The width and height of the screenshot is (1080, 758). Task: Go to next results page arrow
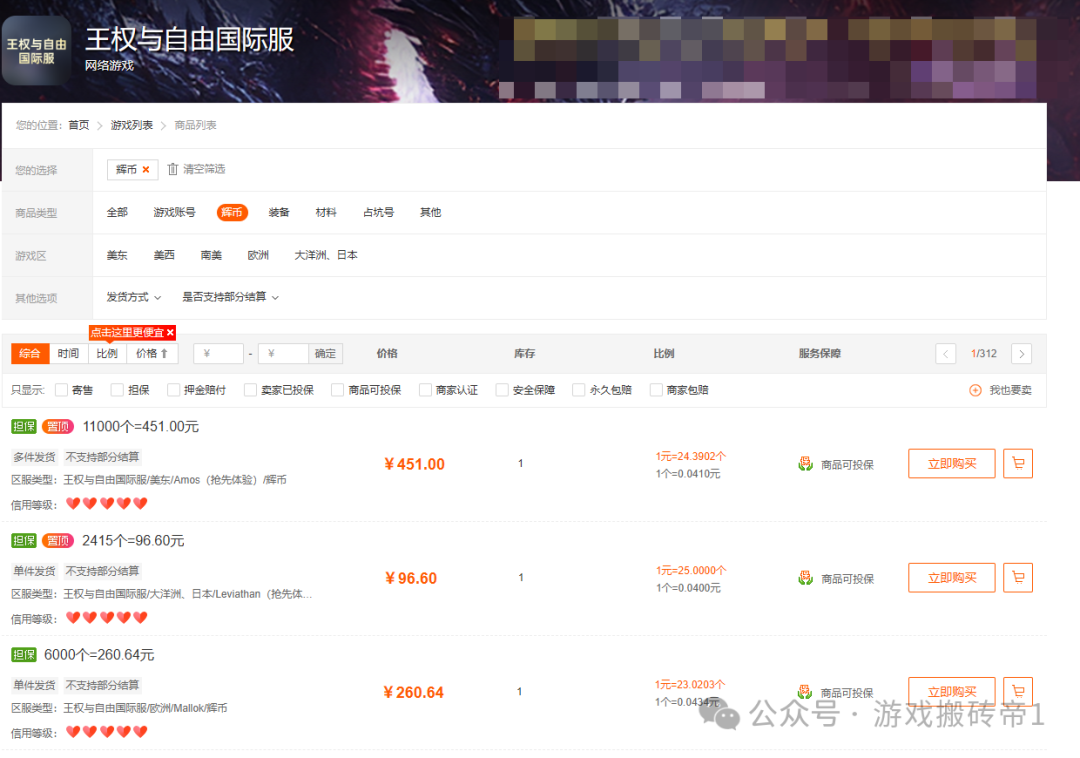click(1021, 354)
